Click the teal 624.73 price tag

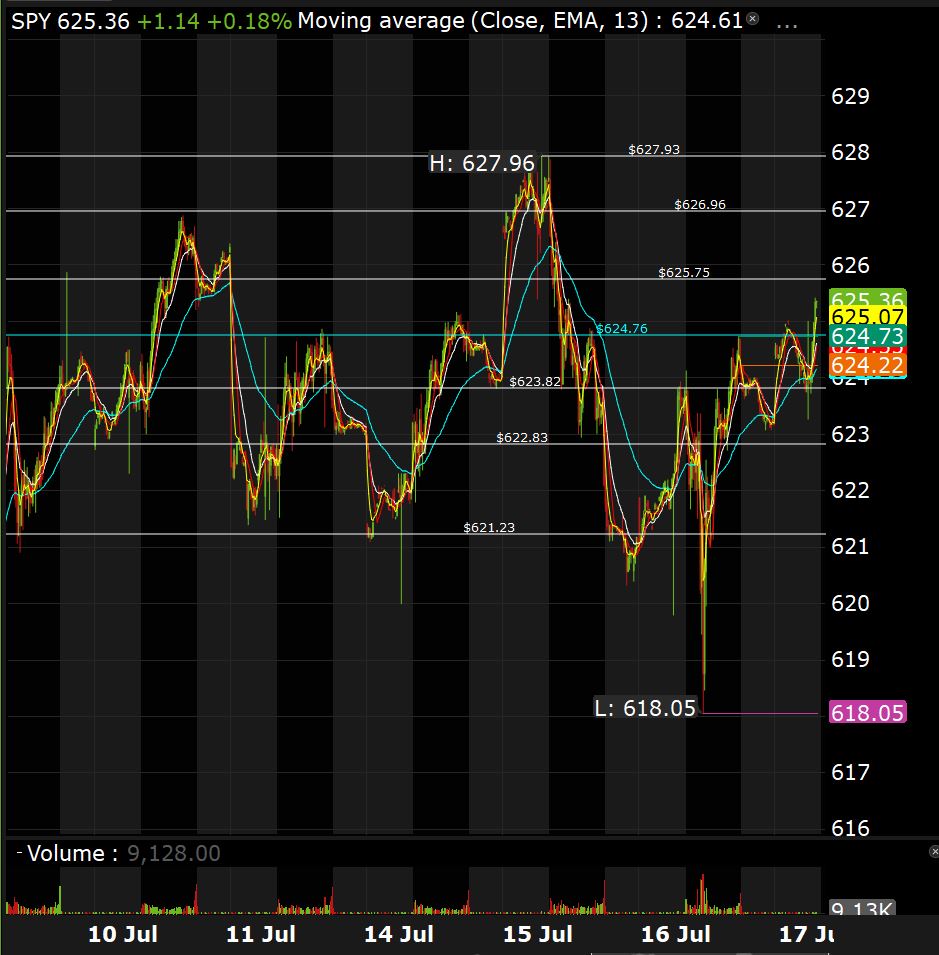[x=868, y=336]
